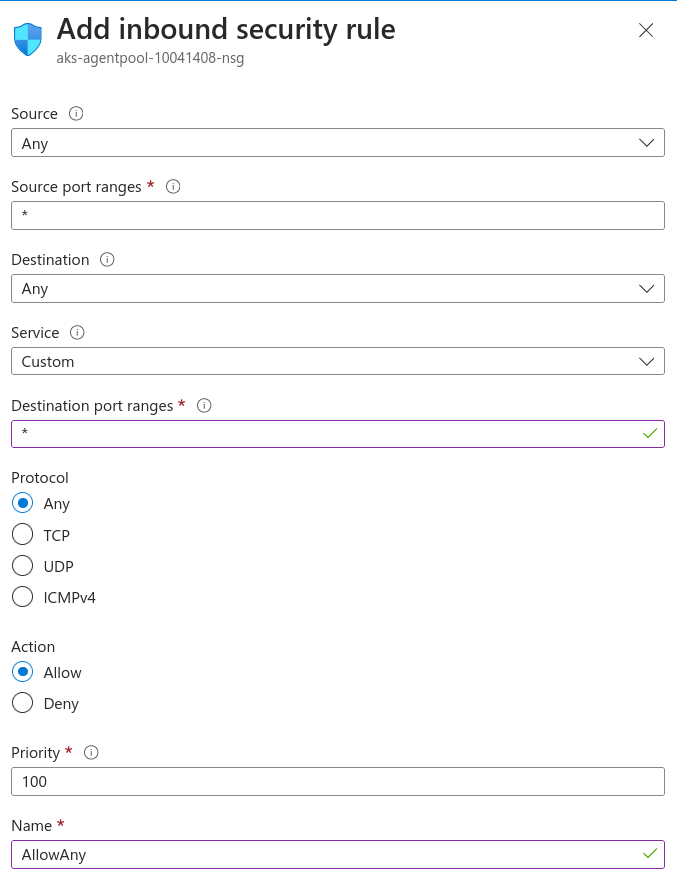The image size is (677, 873).
Task: Click the info icon beside Destination
Action: 107,260
